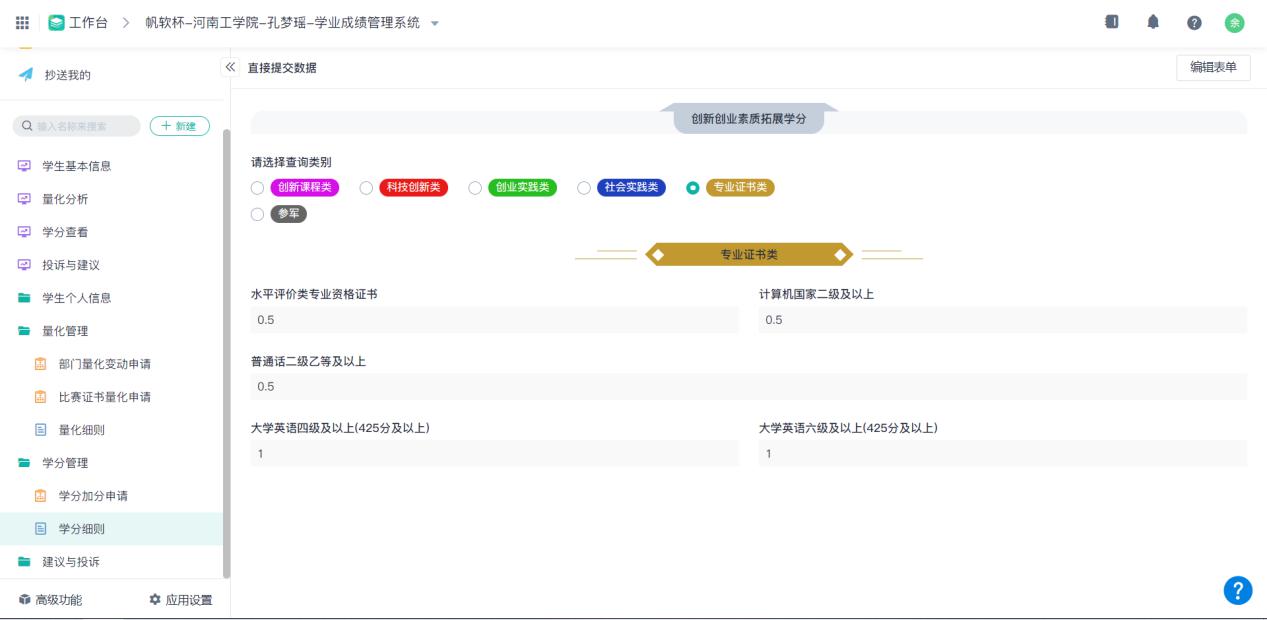Choose the 参军 radio option

pos(258,214)
